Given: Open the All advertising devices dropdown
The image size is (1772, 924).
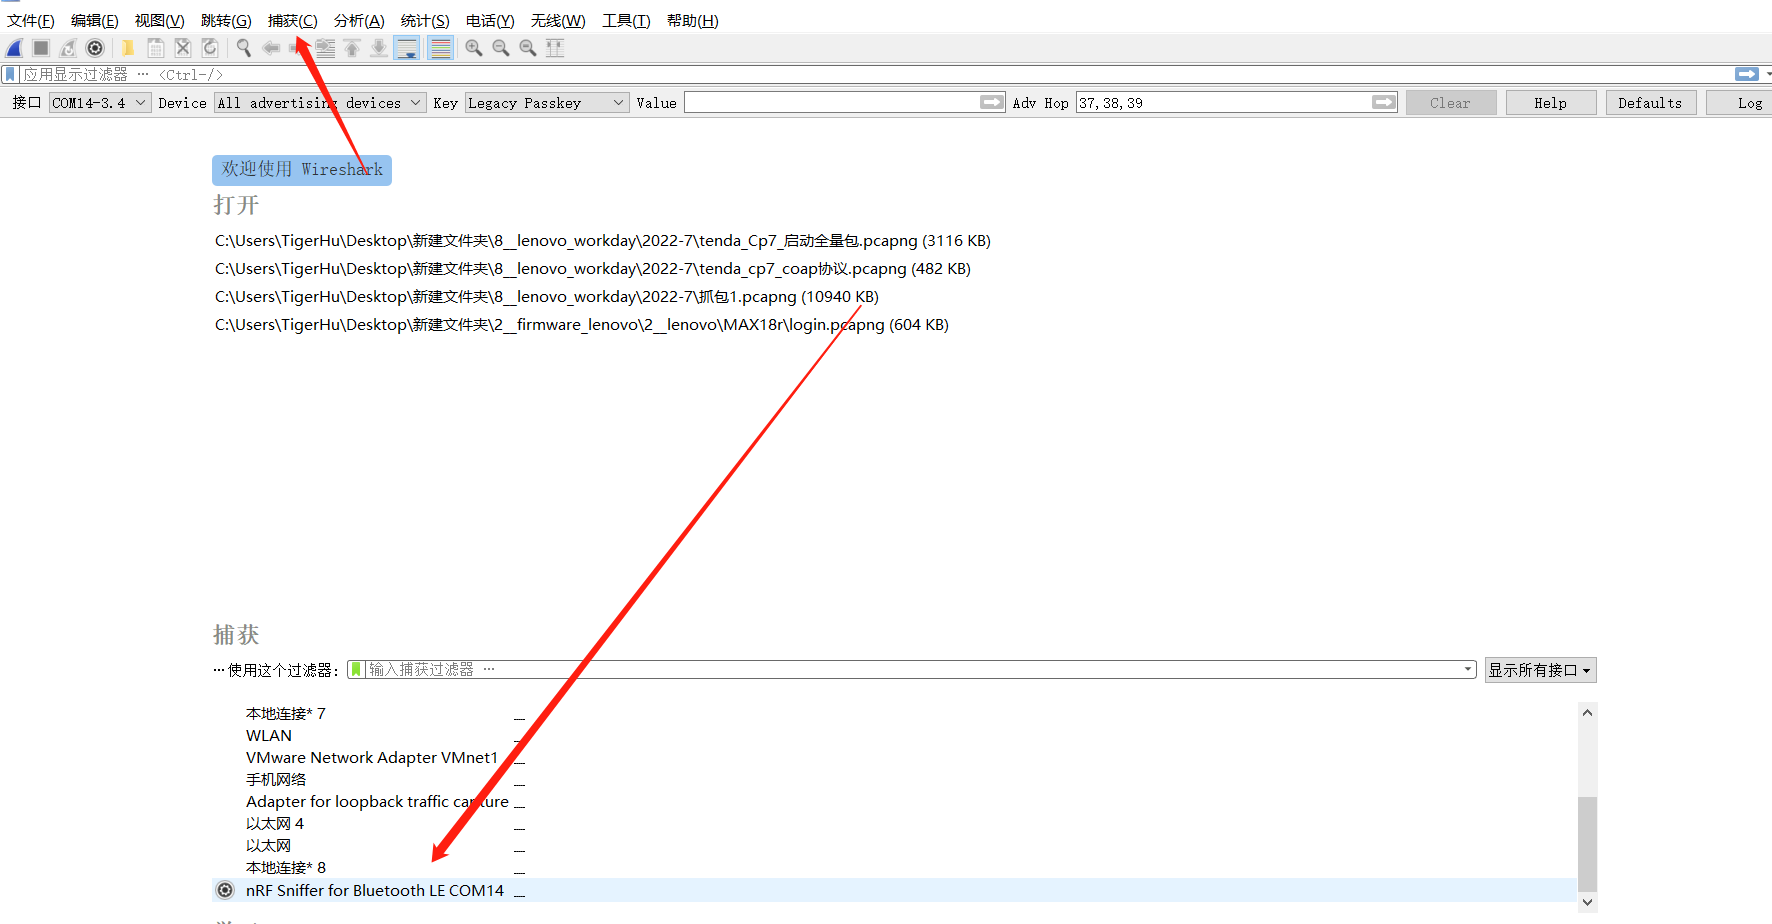Looking at the screenshot, I should pos(320,103).
